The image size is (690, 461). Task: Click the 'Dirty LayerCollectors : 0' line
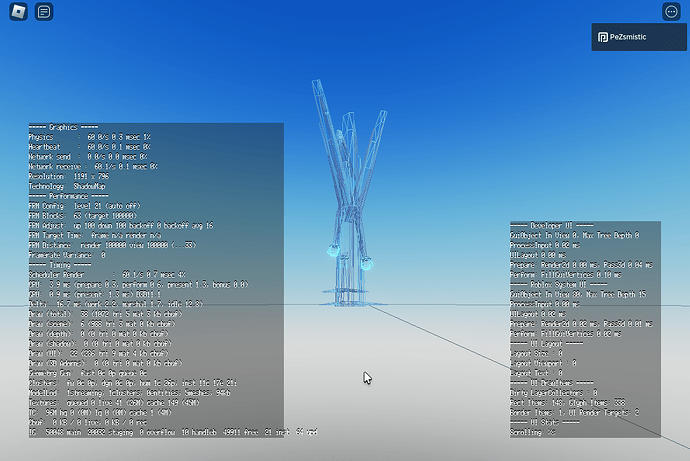tap(554, 393)
